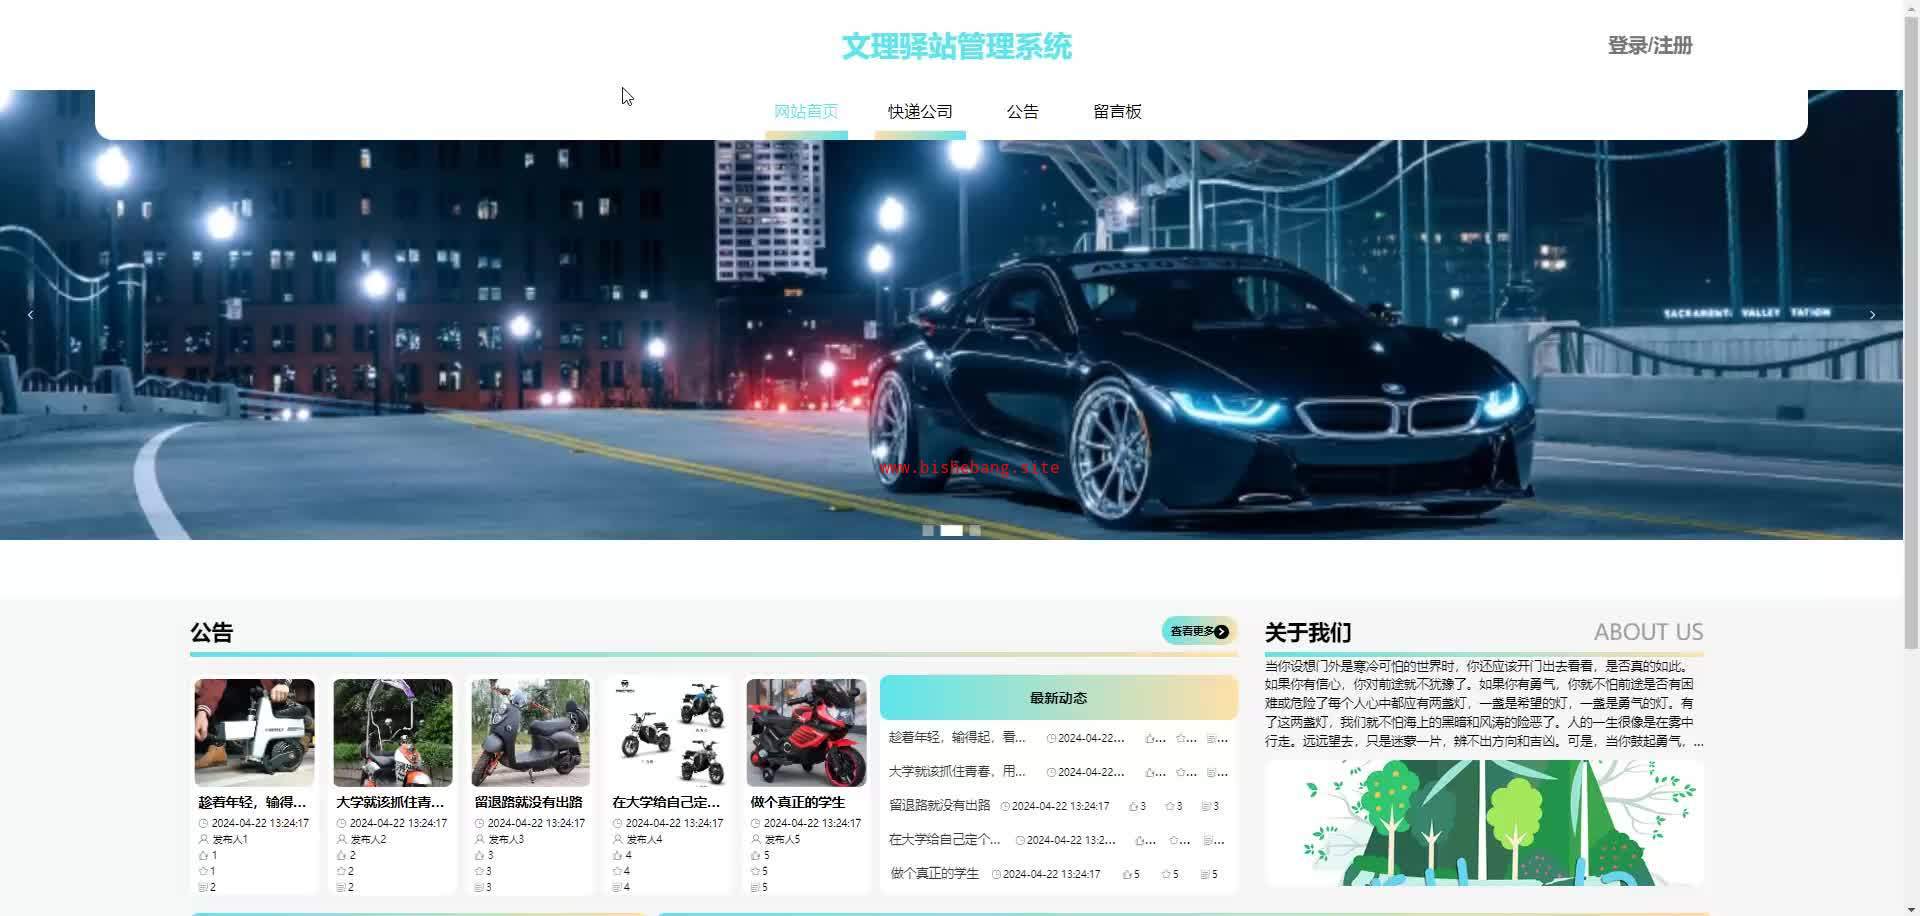Viewport: 1920px width, 916px height.
Task: Open 最新动态 entry 大学就该抓住青春，用...
Action: pos(957,772)
